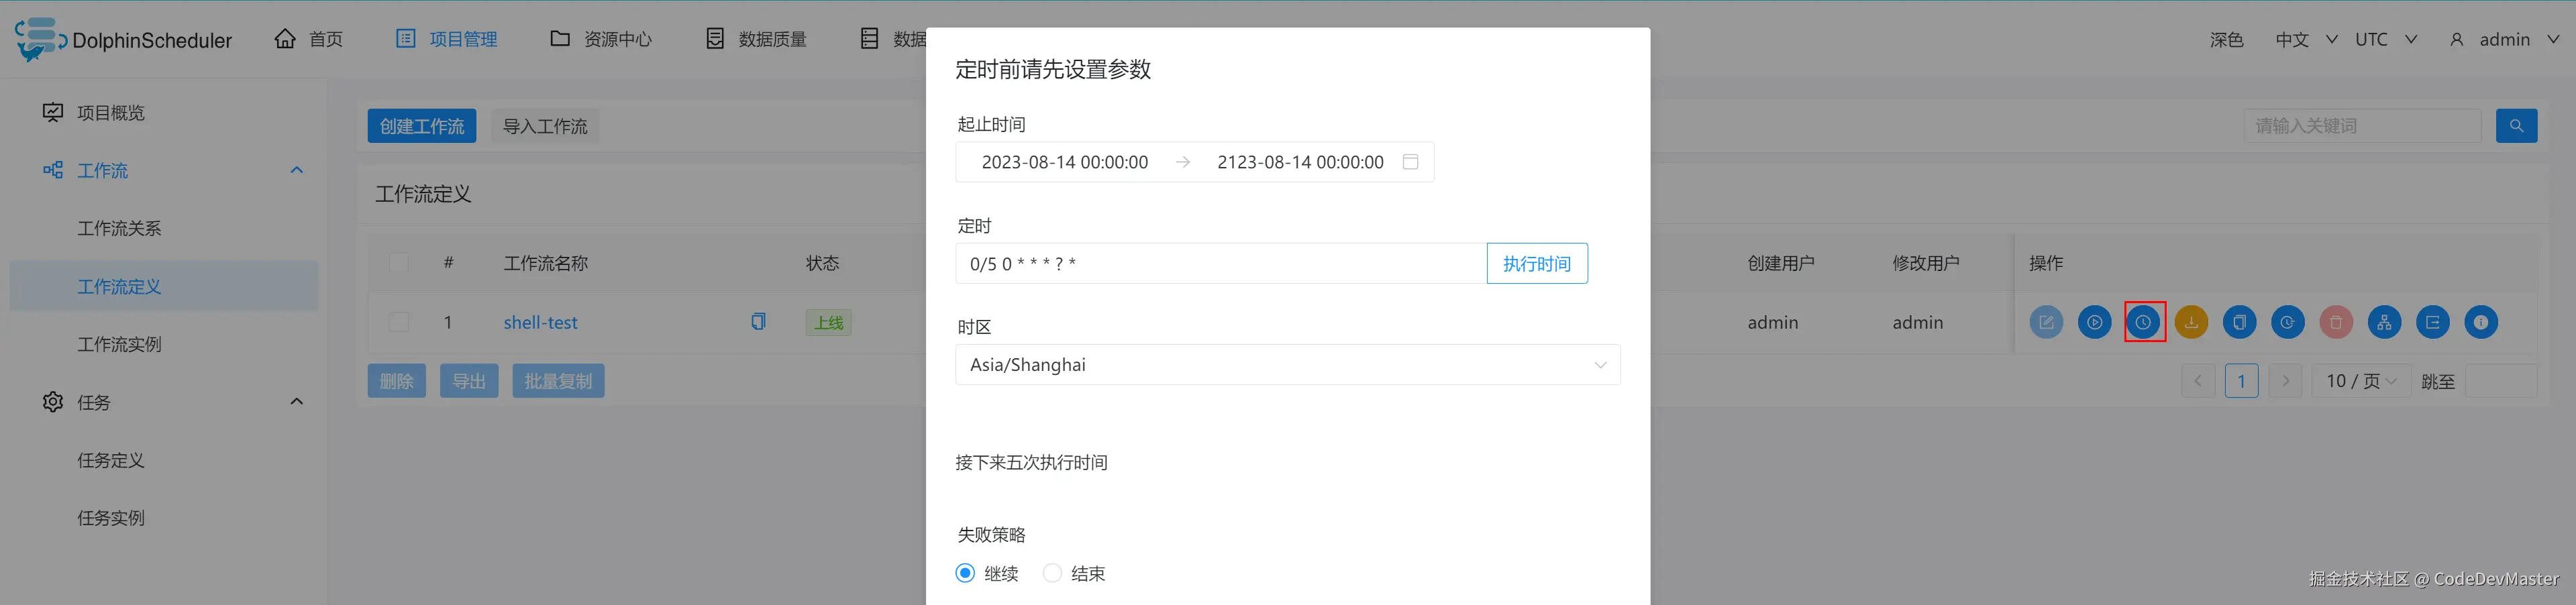
Task: Click the red trash icon for shell-test
Action: (x=2336, y=322)
